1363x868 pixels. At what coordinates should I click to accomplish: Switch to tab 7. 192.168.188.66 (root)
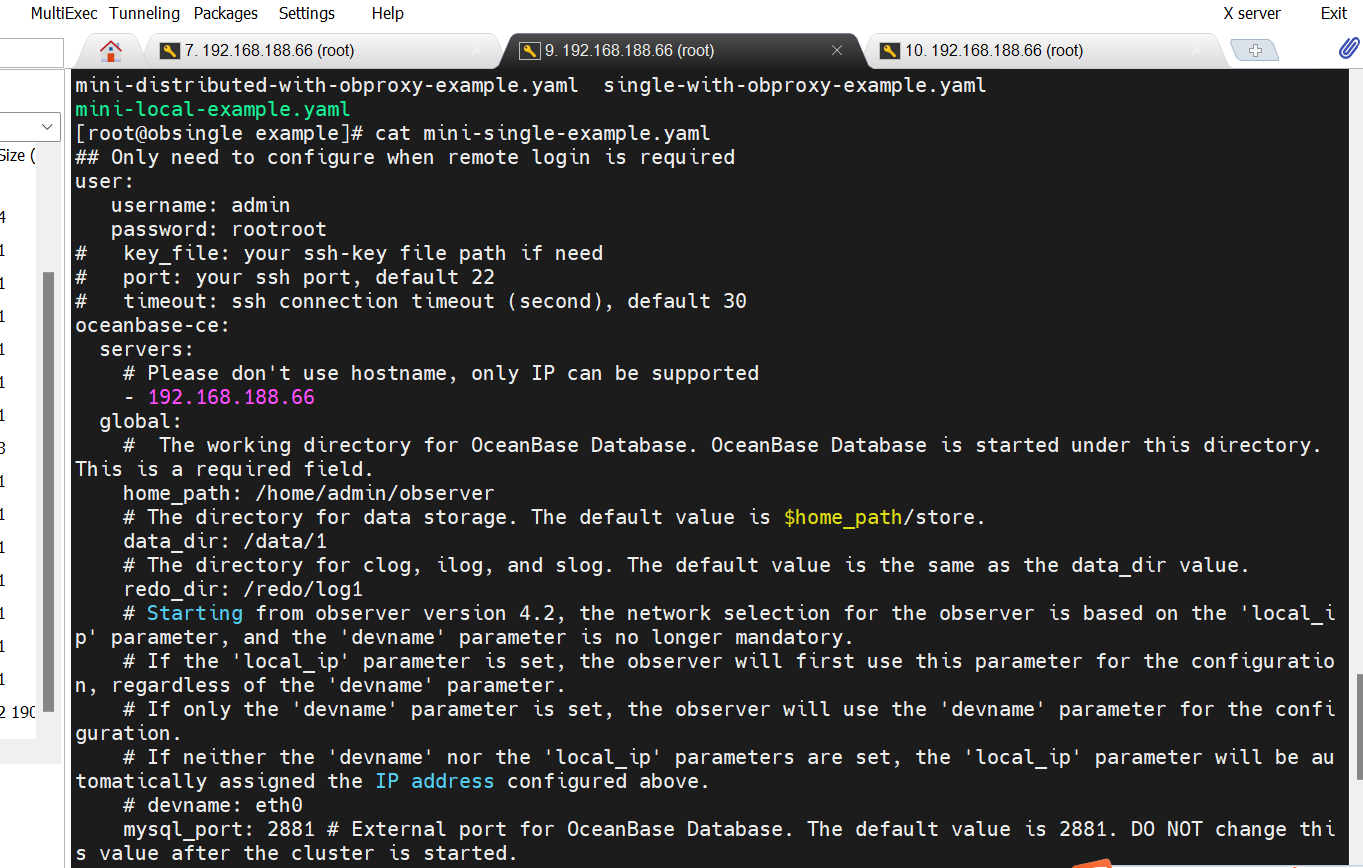[320, 50]
